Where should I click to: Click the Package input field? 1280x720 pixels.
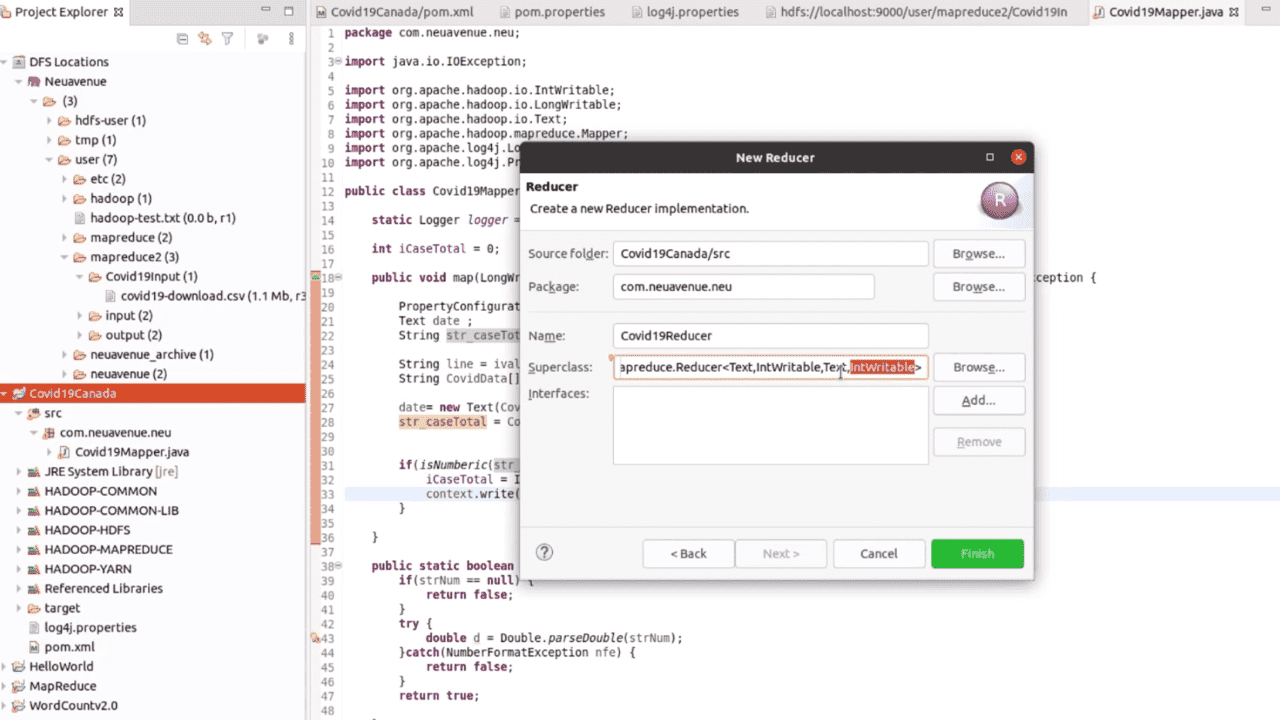[x=743, y=287]
